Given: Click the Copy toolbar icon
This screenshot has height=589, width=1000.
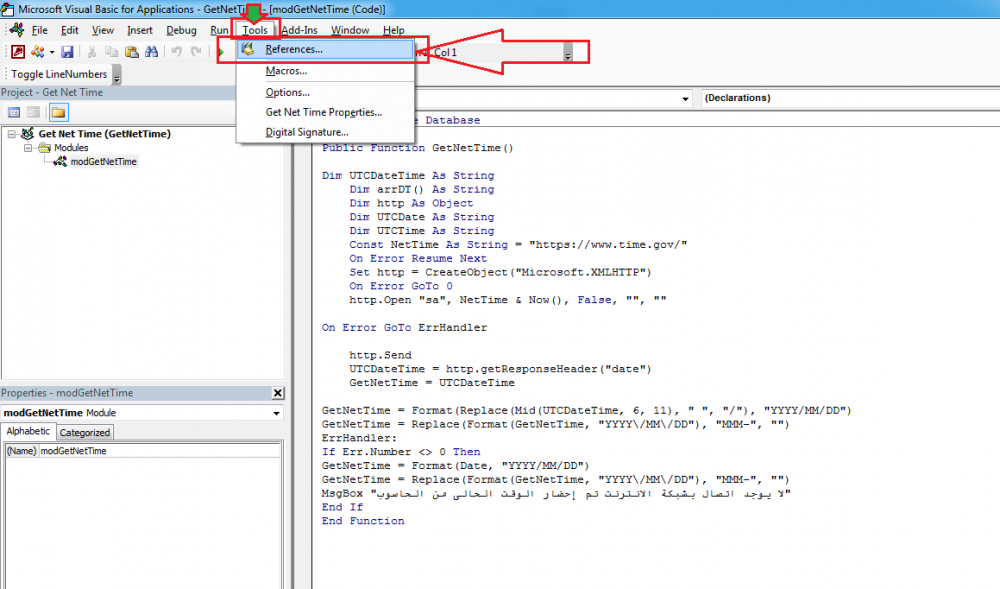Looking at the screenshot, I should coord(112,52).
